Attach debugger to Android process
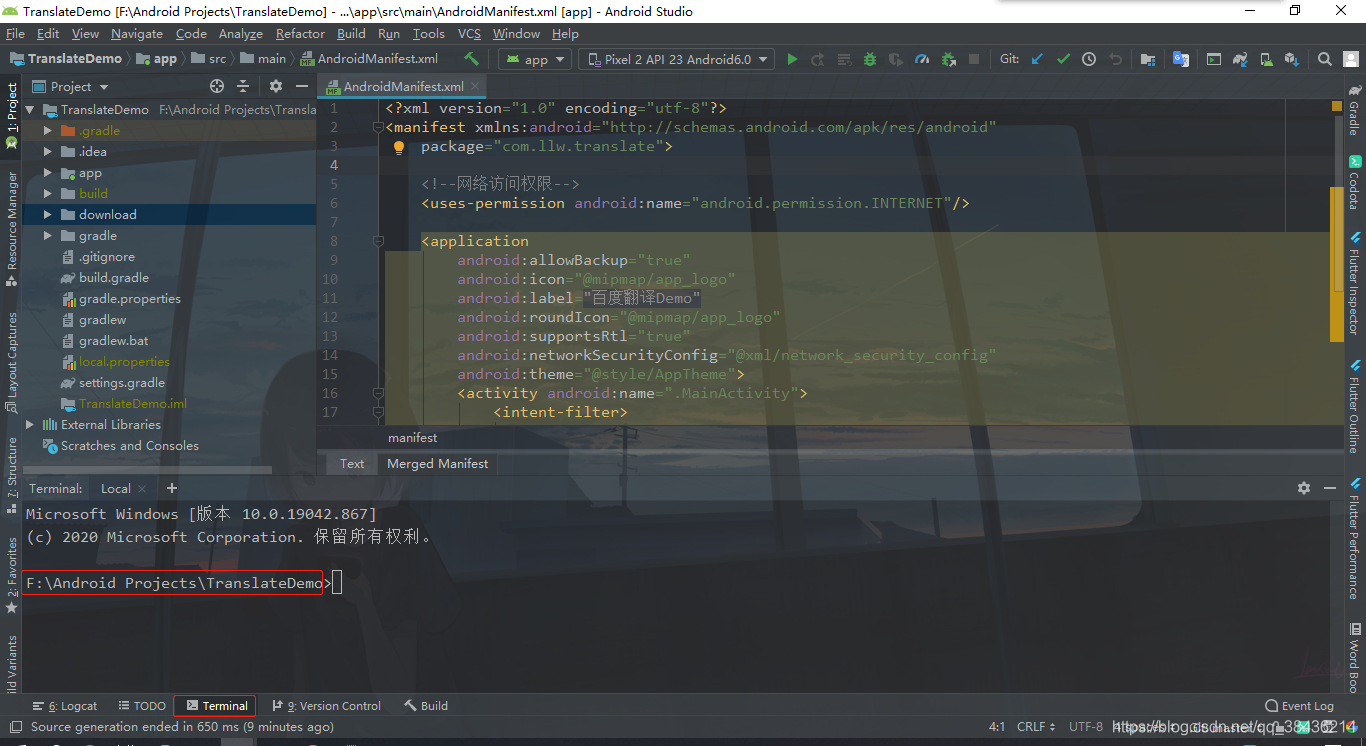 [948, 59]
